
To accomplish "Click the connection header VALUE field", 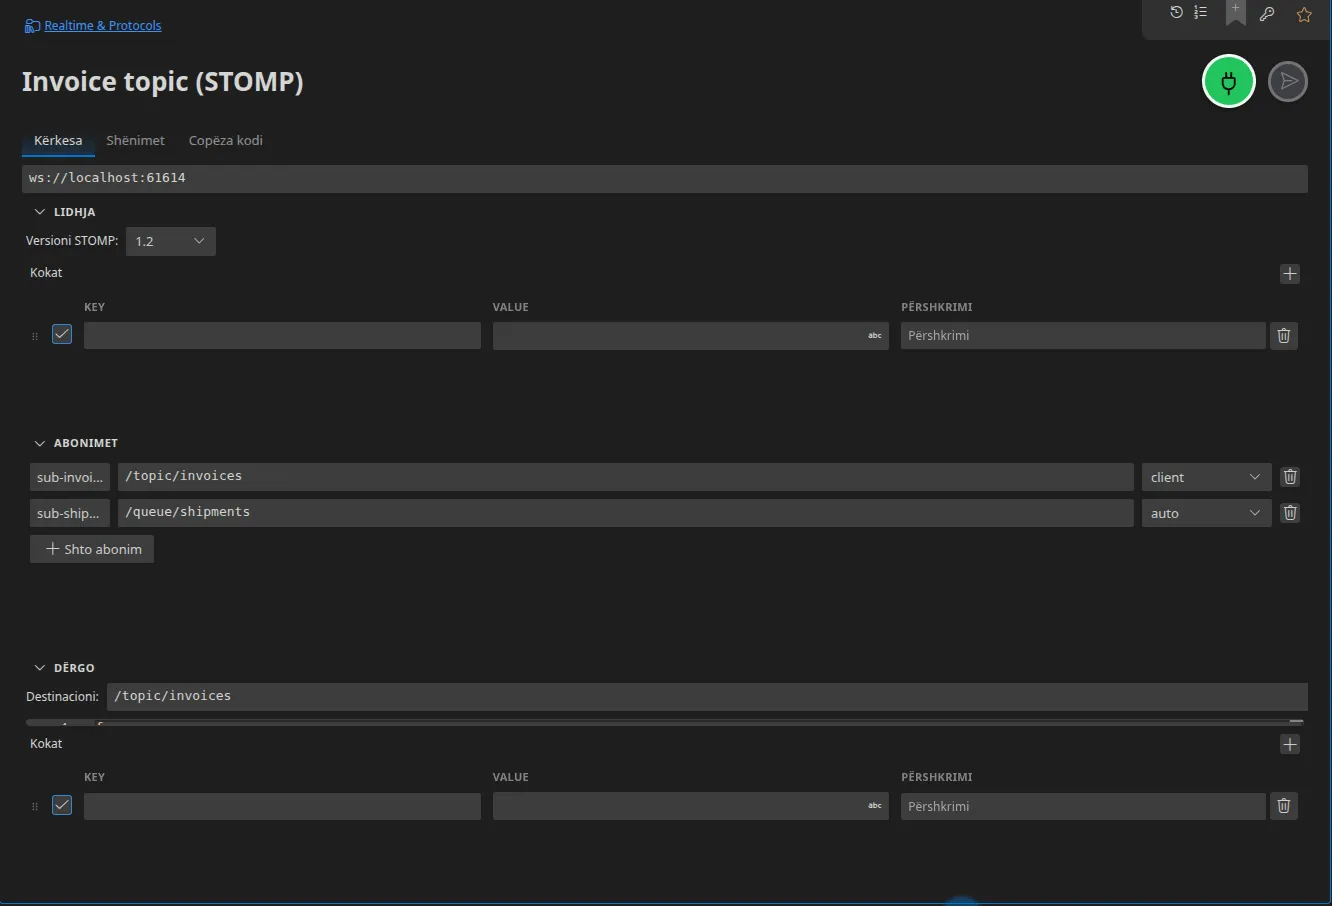I will point(690,336).
